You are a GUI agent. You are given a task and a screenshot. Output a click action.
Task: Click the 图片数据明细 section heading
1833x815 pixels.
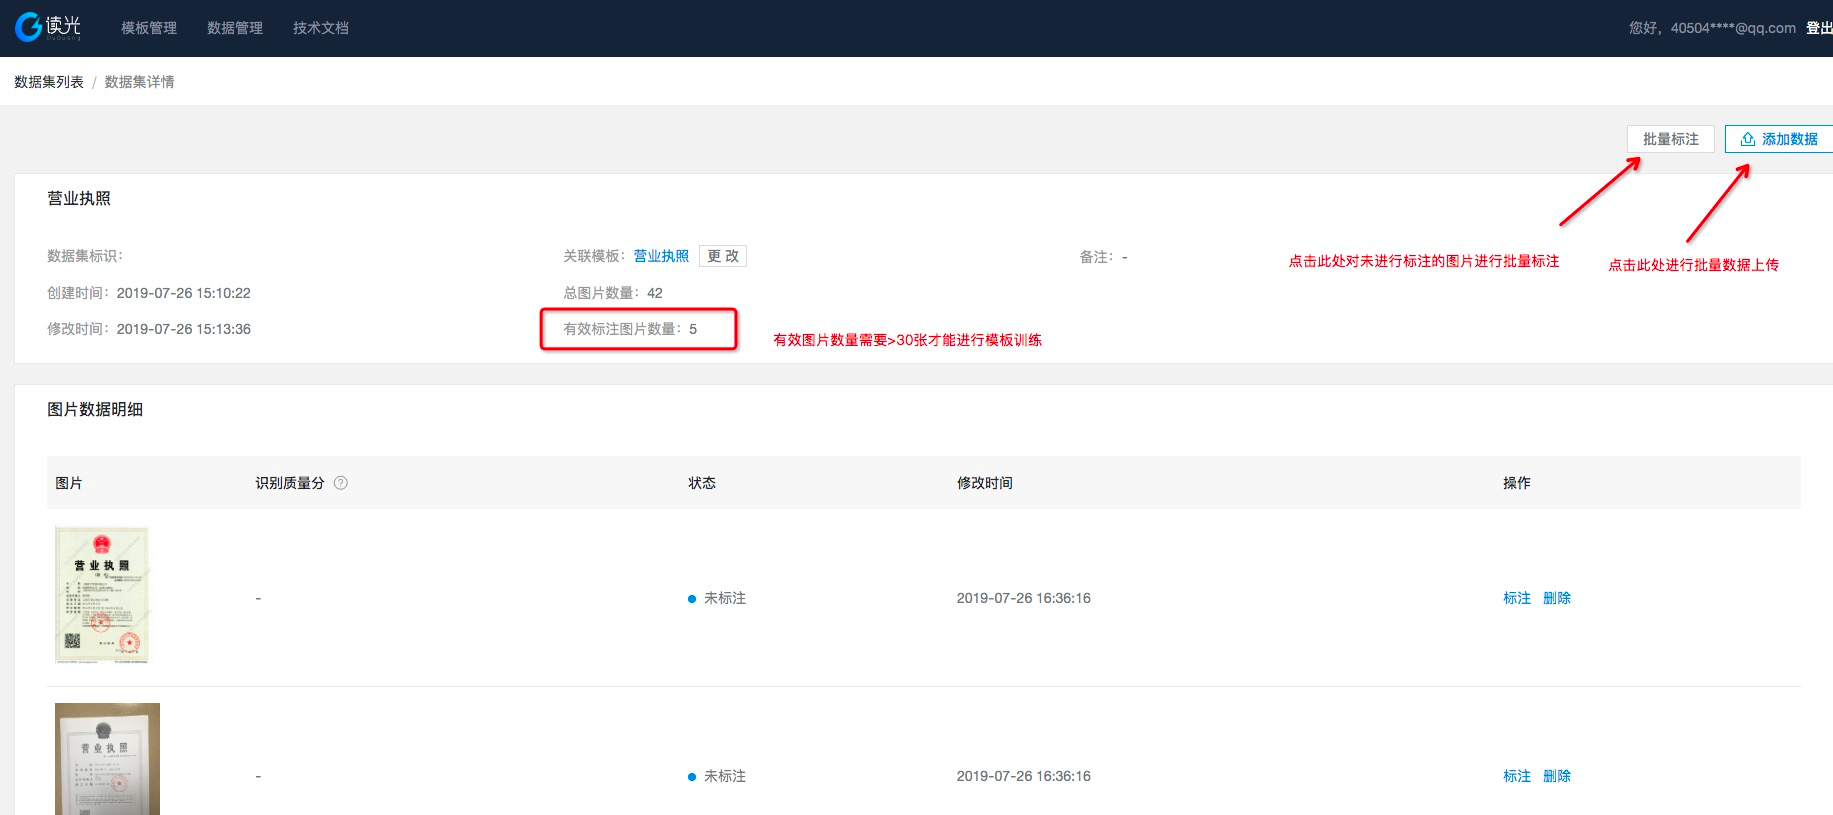point(95,409)
